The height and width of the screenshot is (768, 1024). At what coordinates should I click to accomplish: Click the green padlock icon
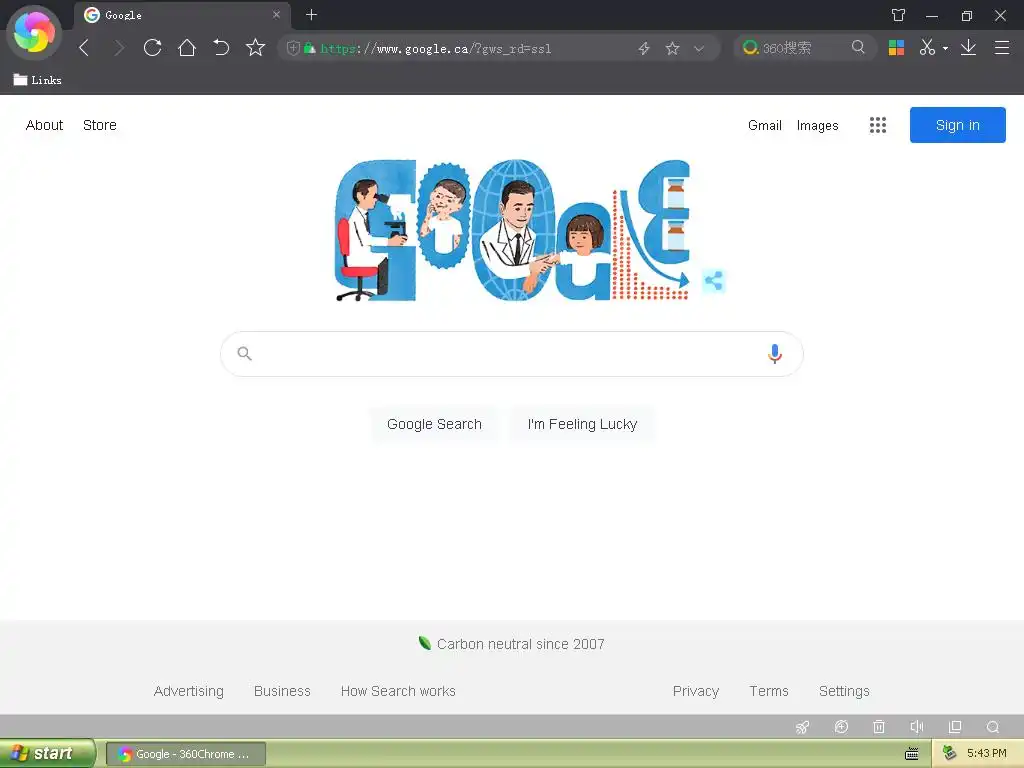coord(310,48)
